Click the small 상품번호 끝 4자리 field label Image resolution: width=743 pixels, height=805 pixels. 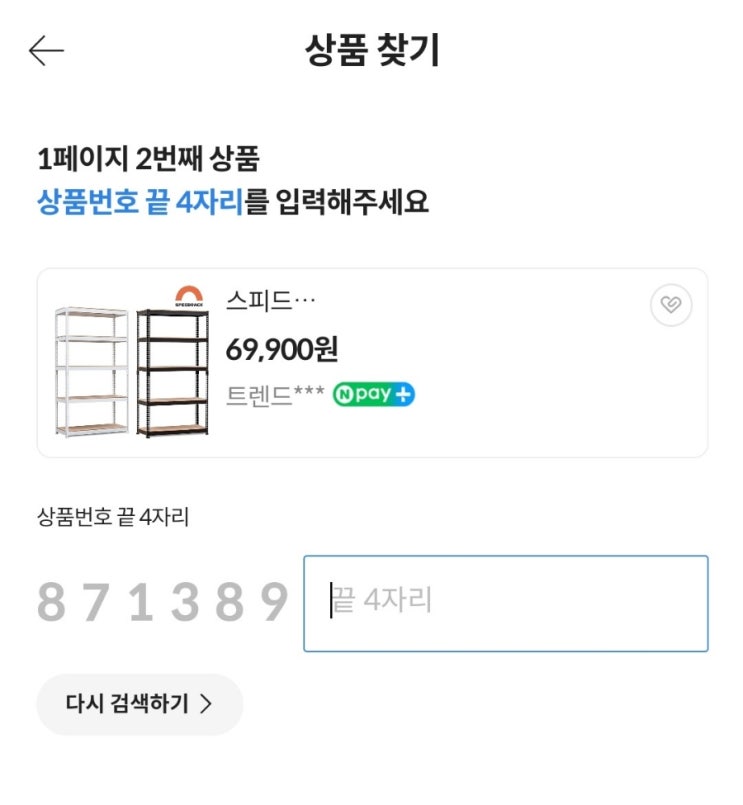[x=113, y=517]
